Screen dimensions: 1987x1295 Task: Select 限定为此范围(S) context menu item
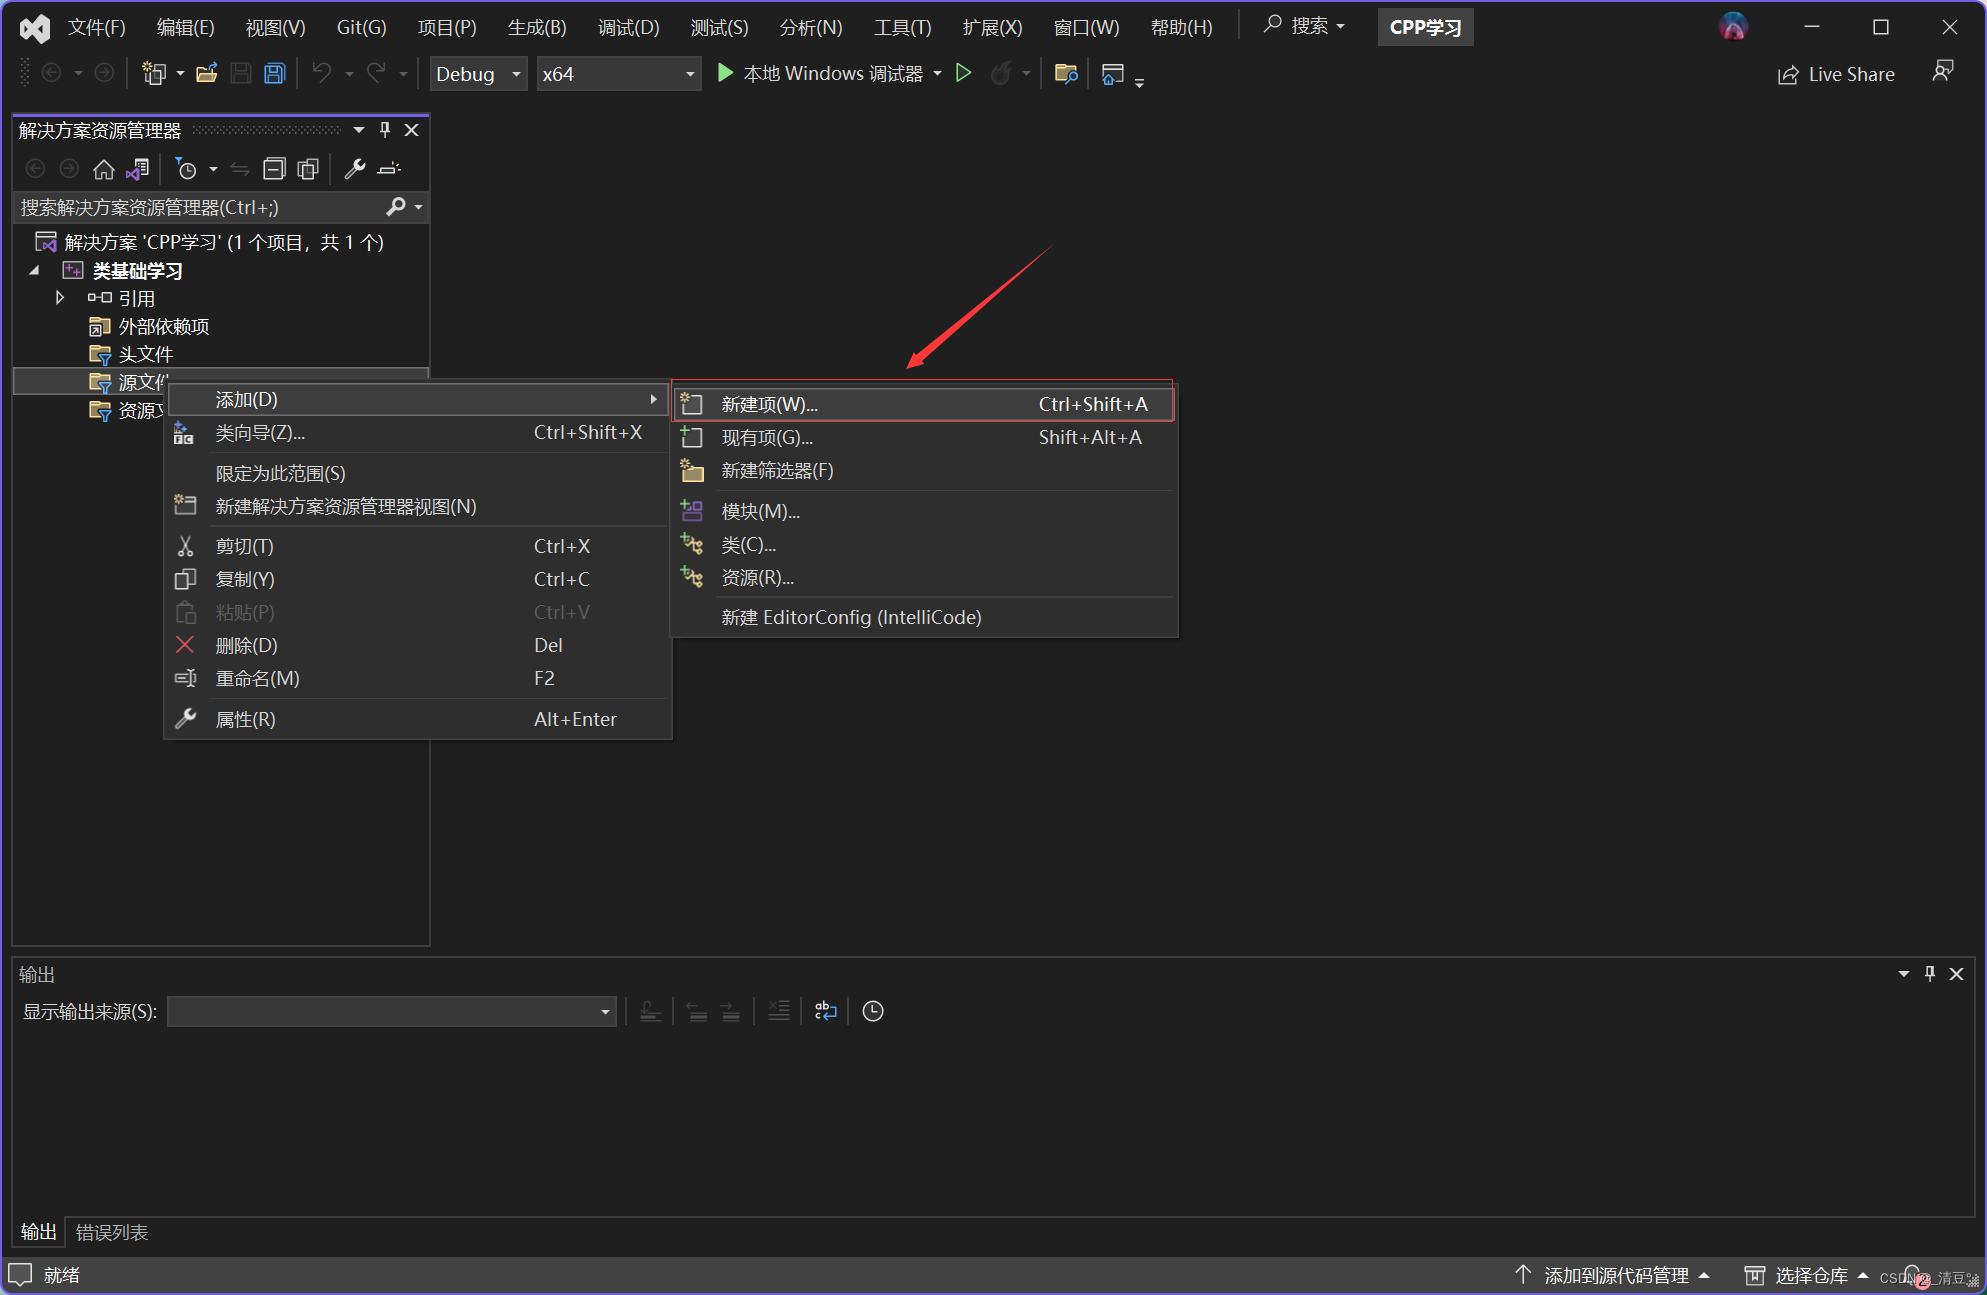(418, 473)
